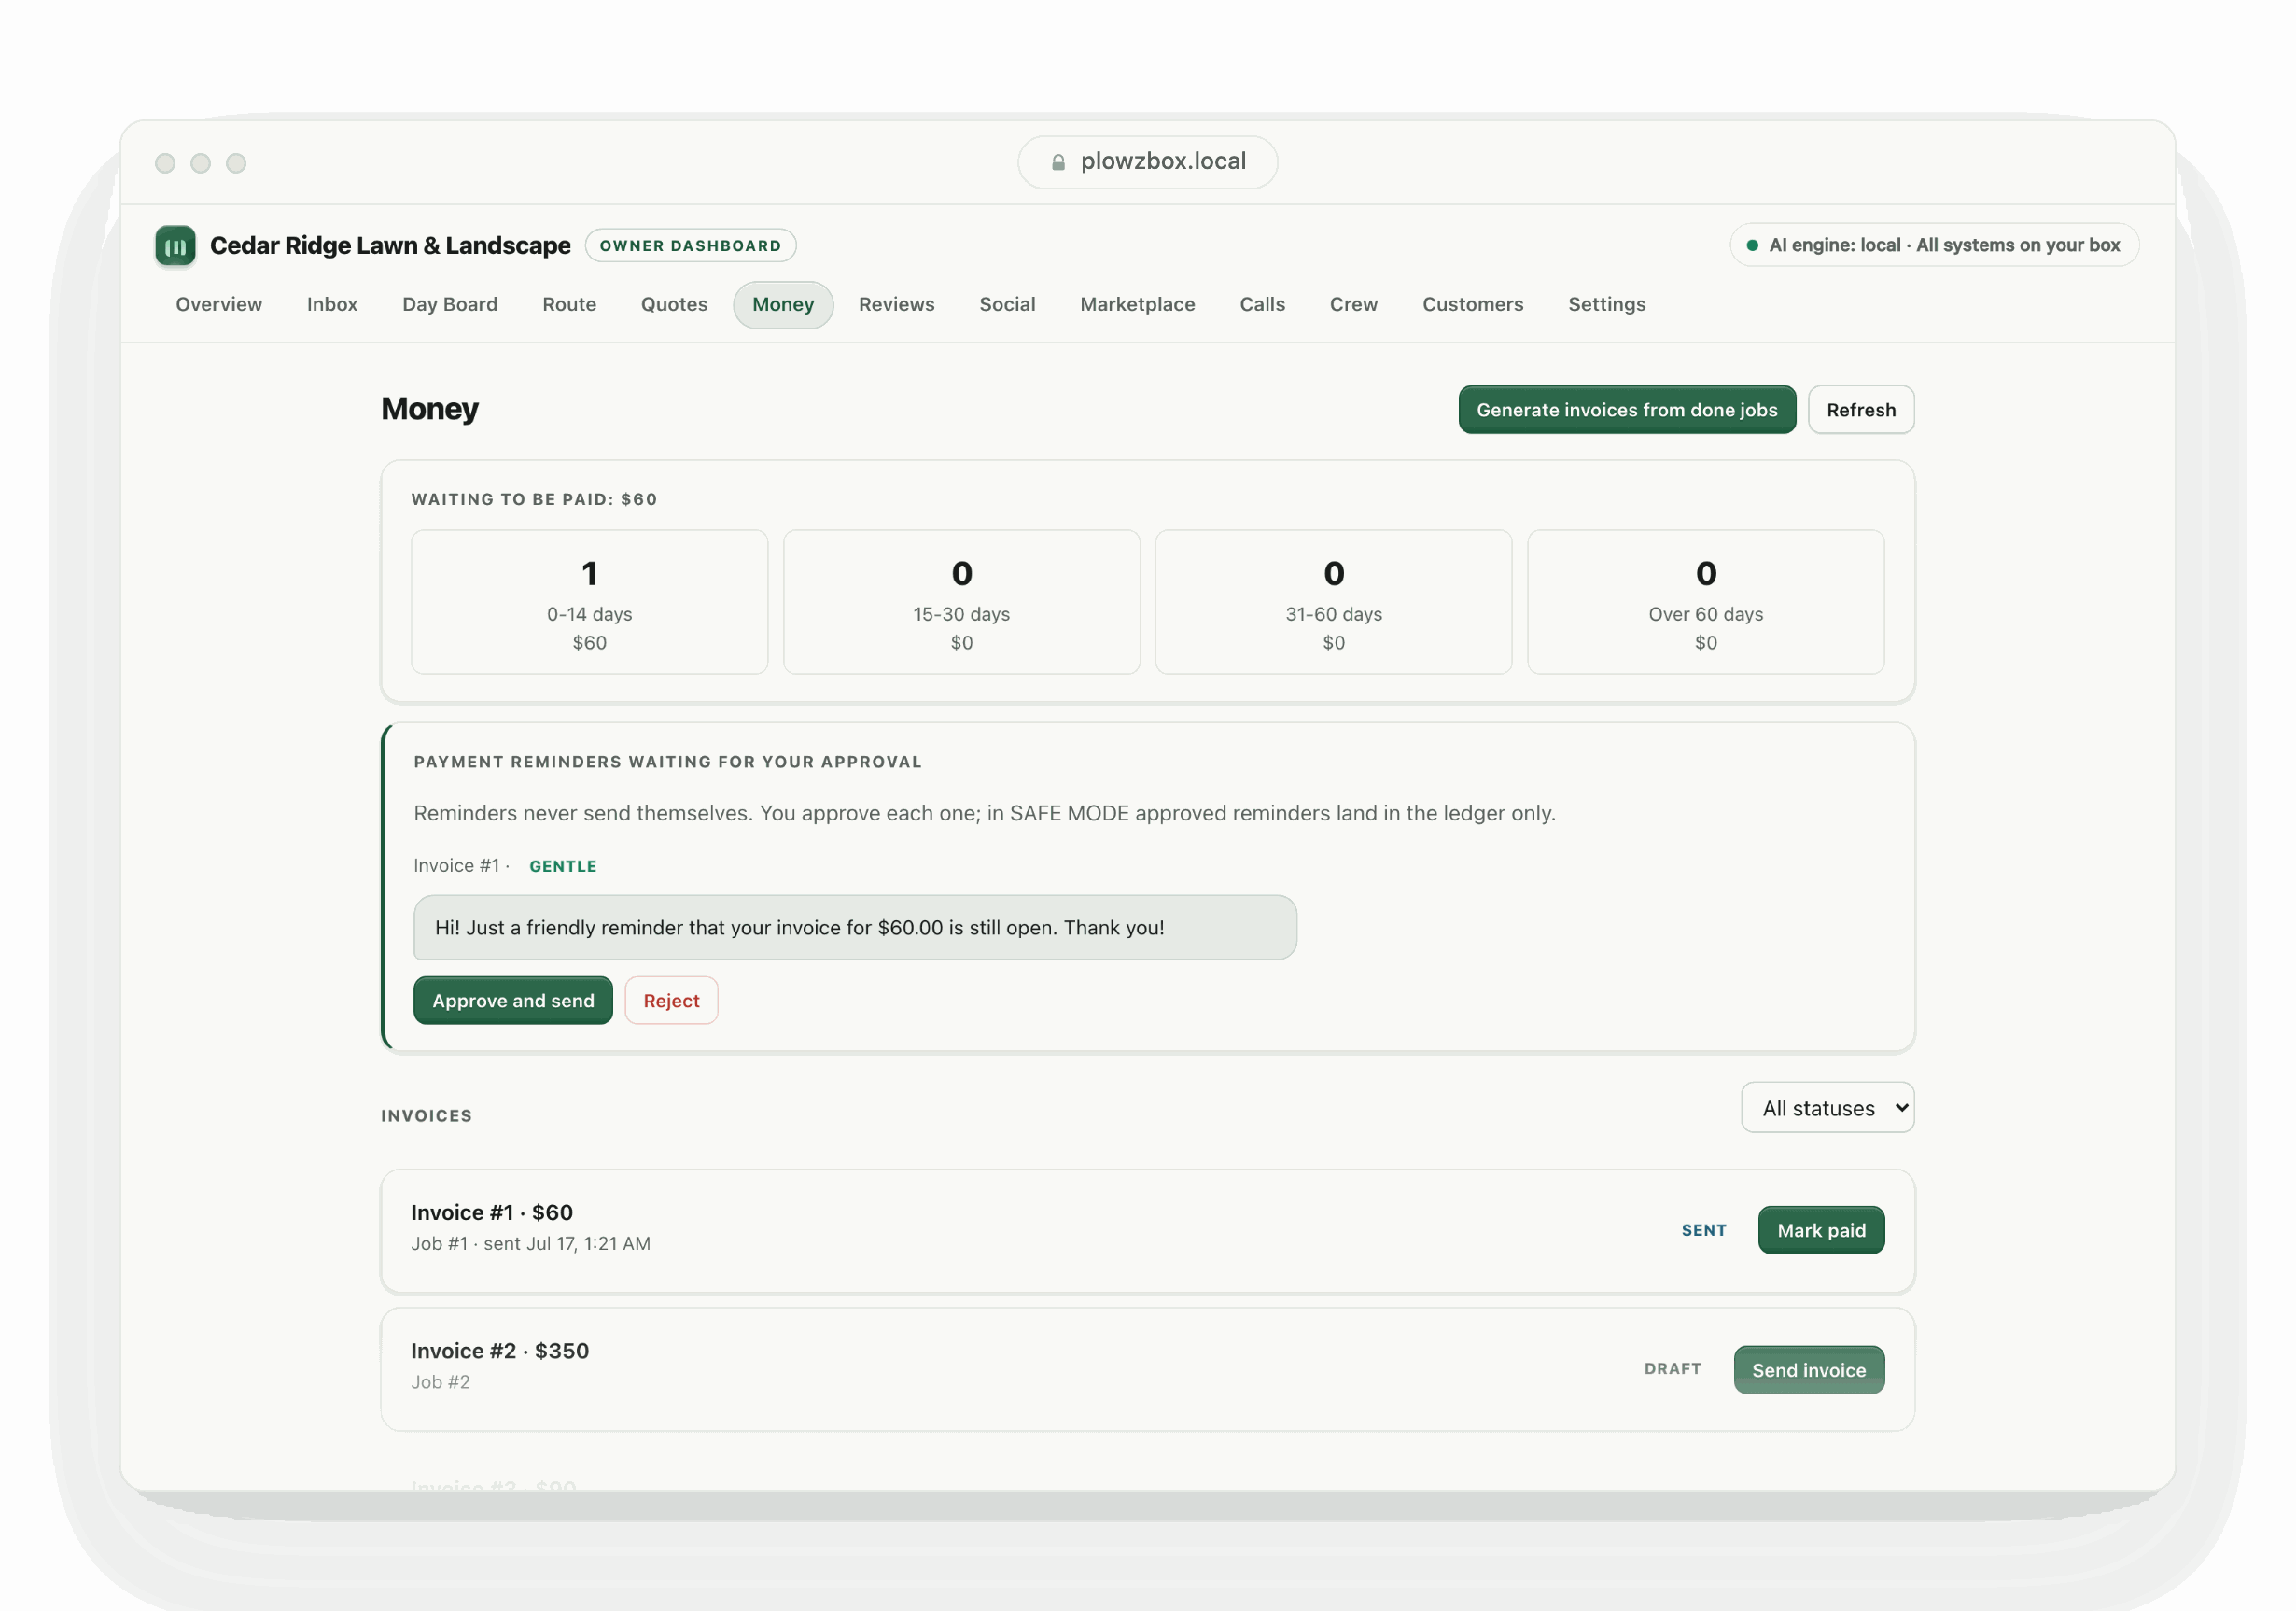Click the Invoice #1 · $60 heading
The height and width of the screenshot is (1611, 2296).
[x=492, y=1213]
